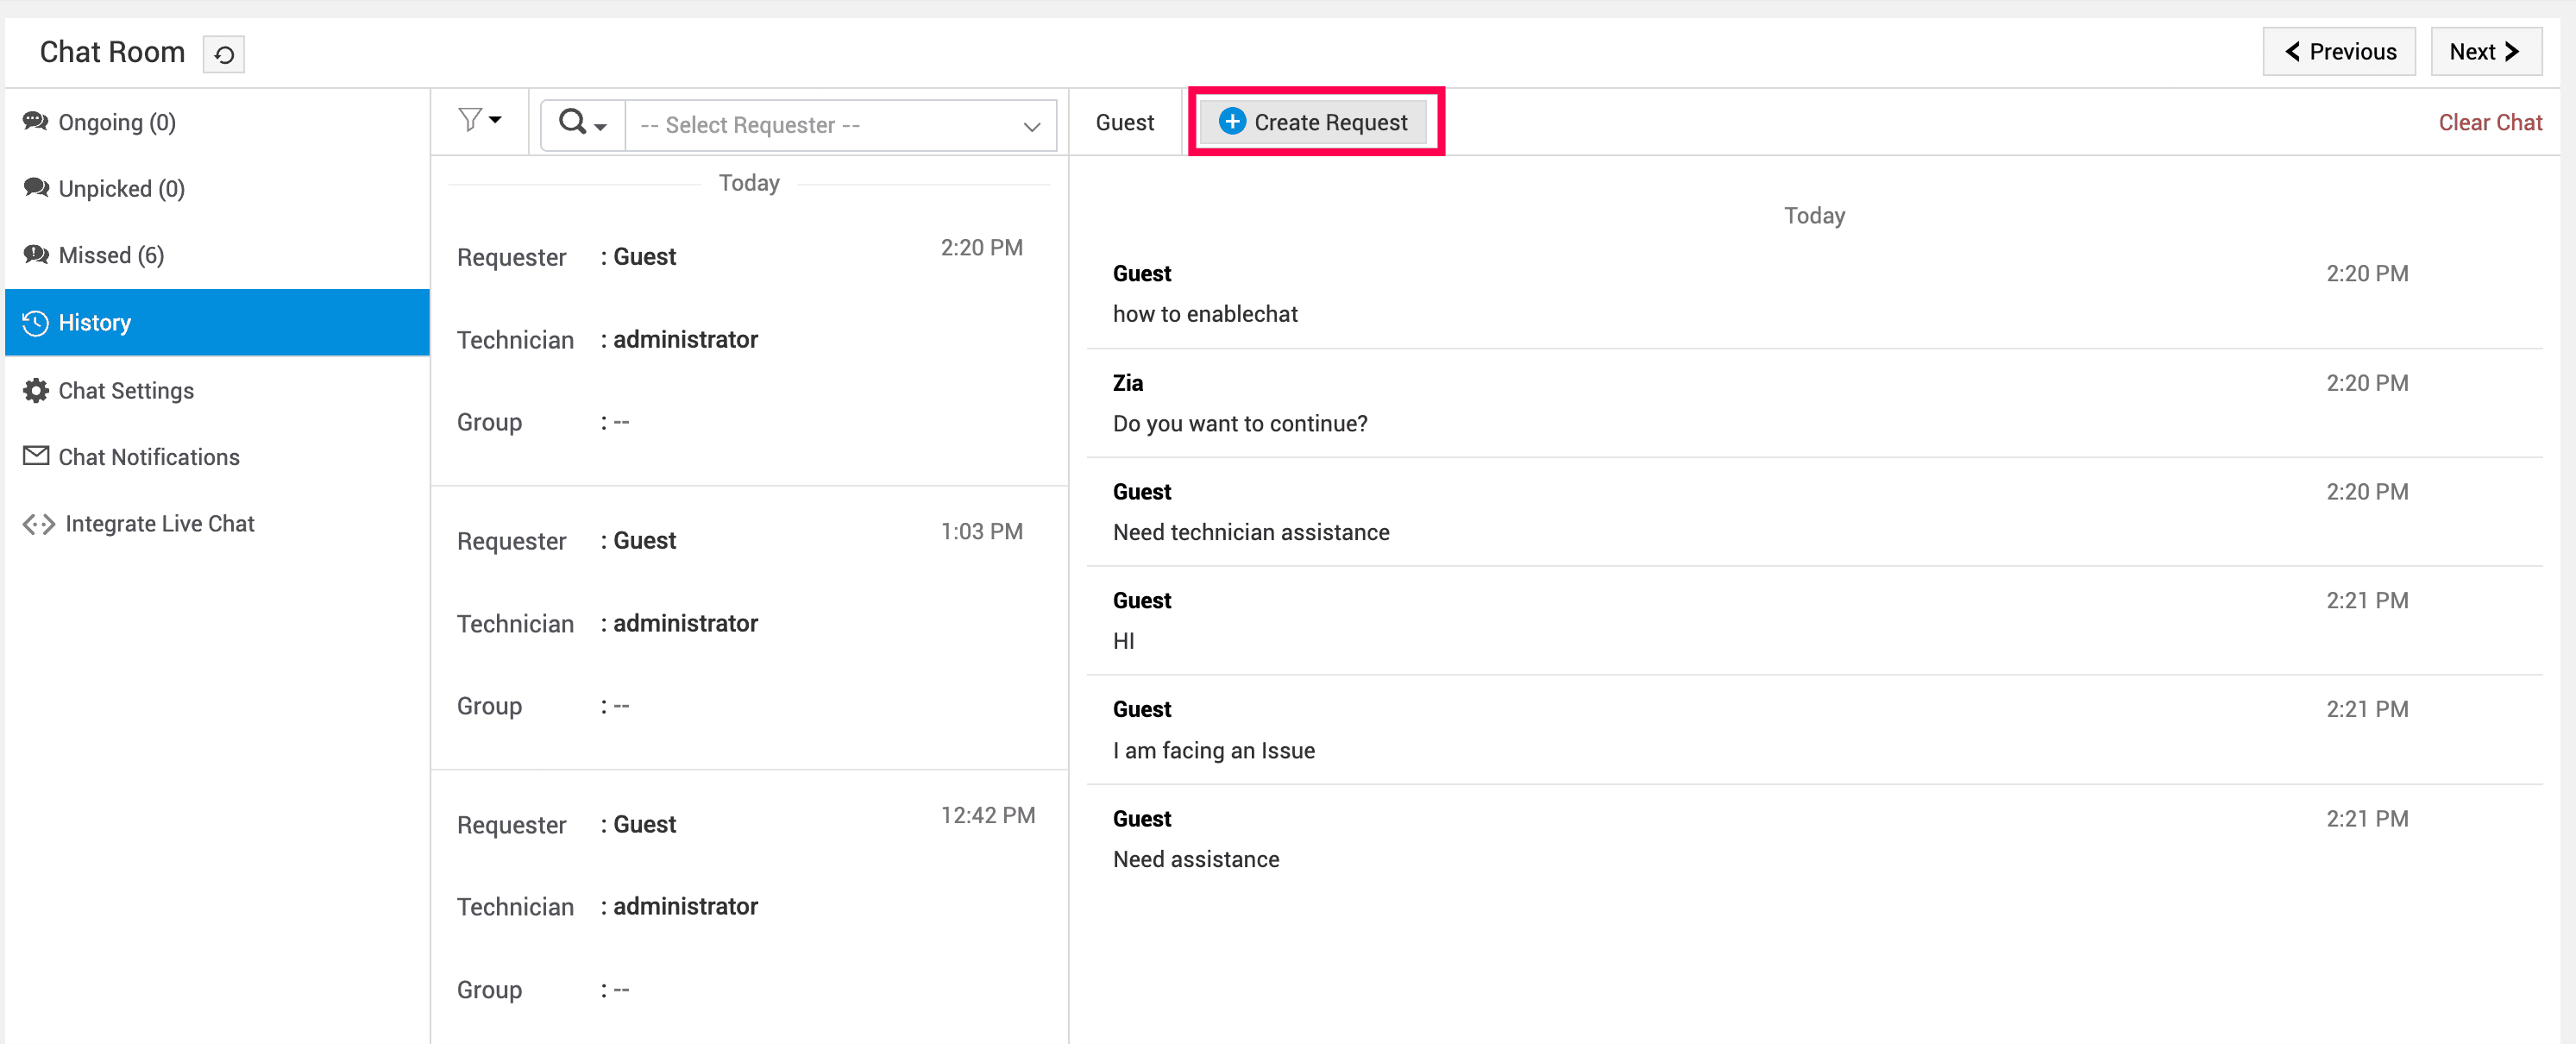Expand the Select Requester combo box
Image resolution: width=2576 pixels, height=1044 pixels.
[840, 125]
